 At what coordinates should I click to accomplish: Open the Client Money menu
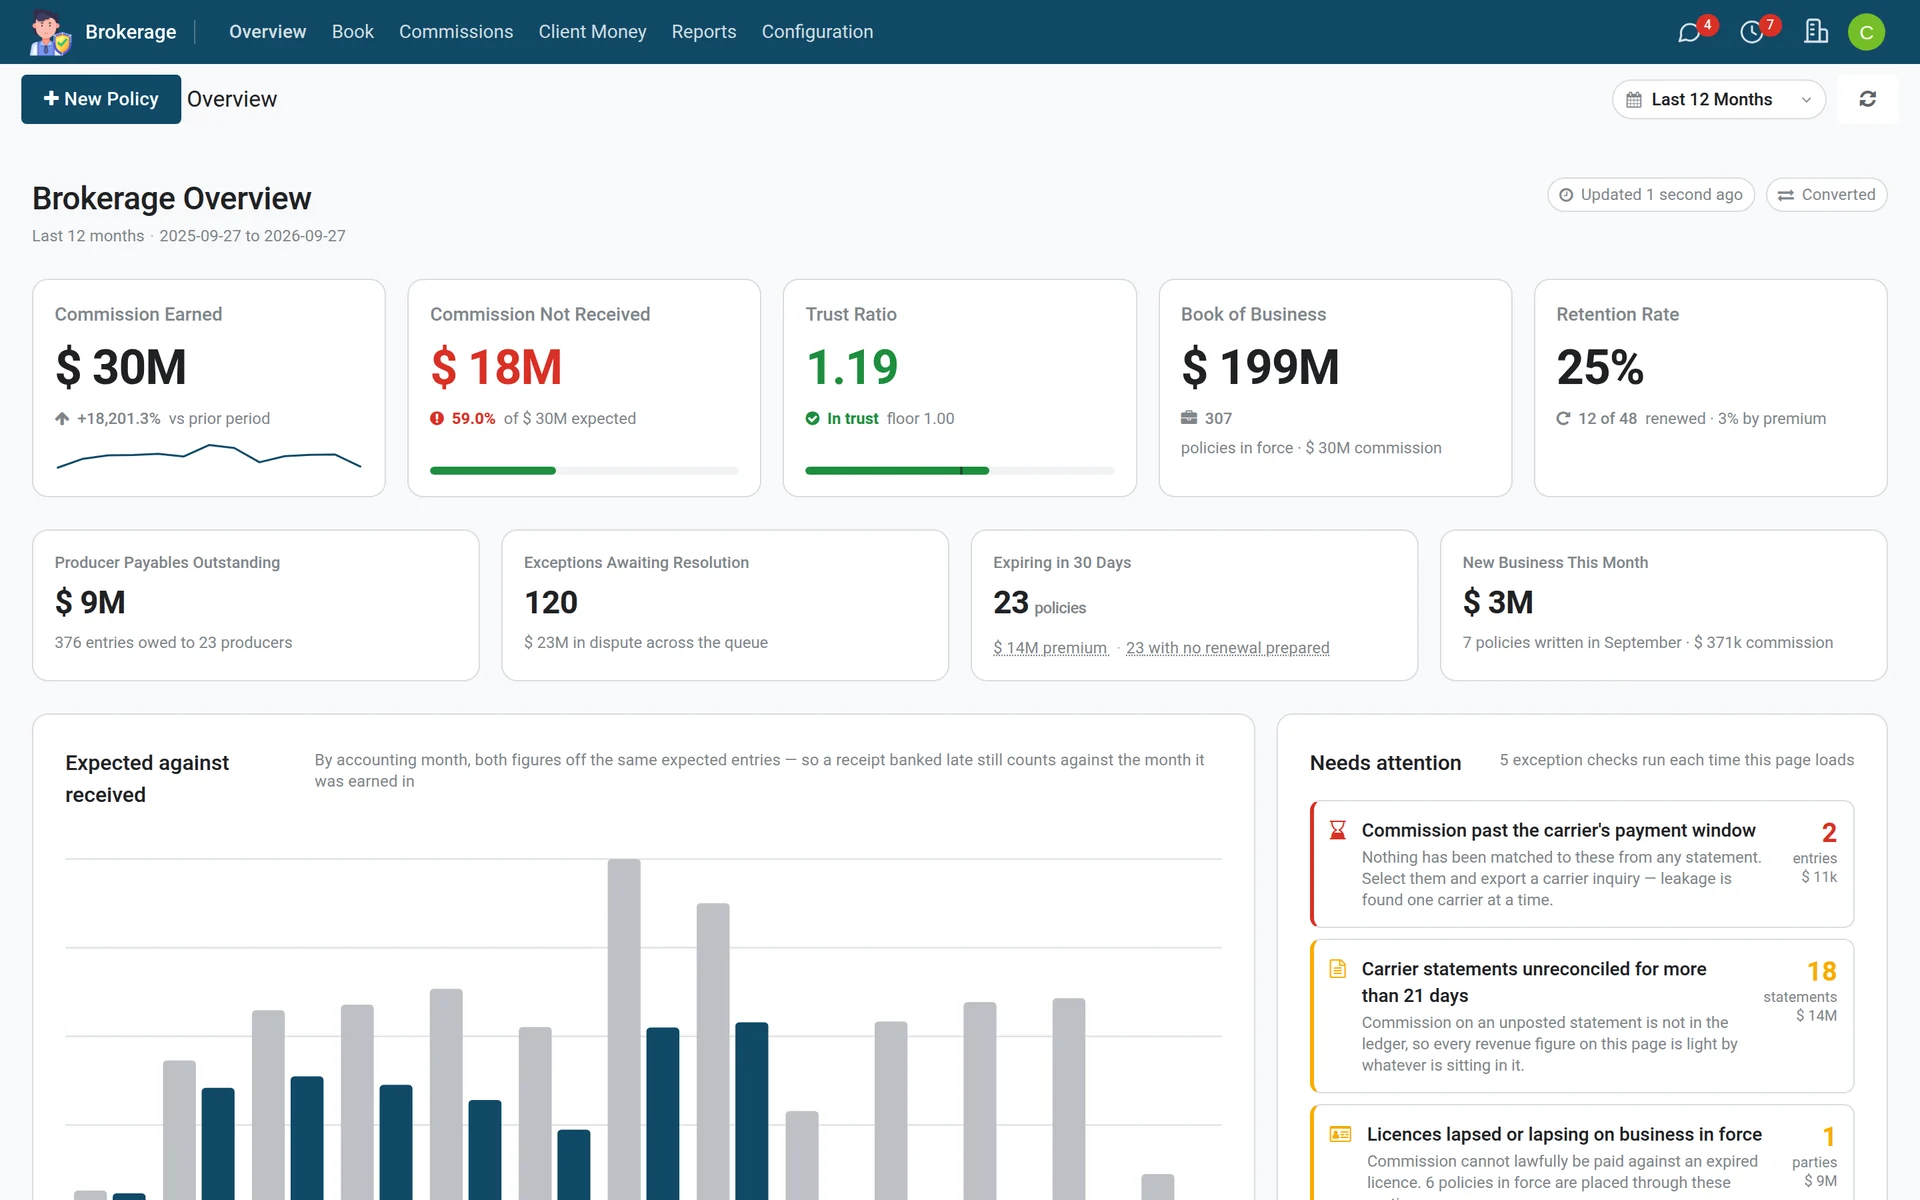(x=592, y=32)
